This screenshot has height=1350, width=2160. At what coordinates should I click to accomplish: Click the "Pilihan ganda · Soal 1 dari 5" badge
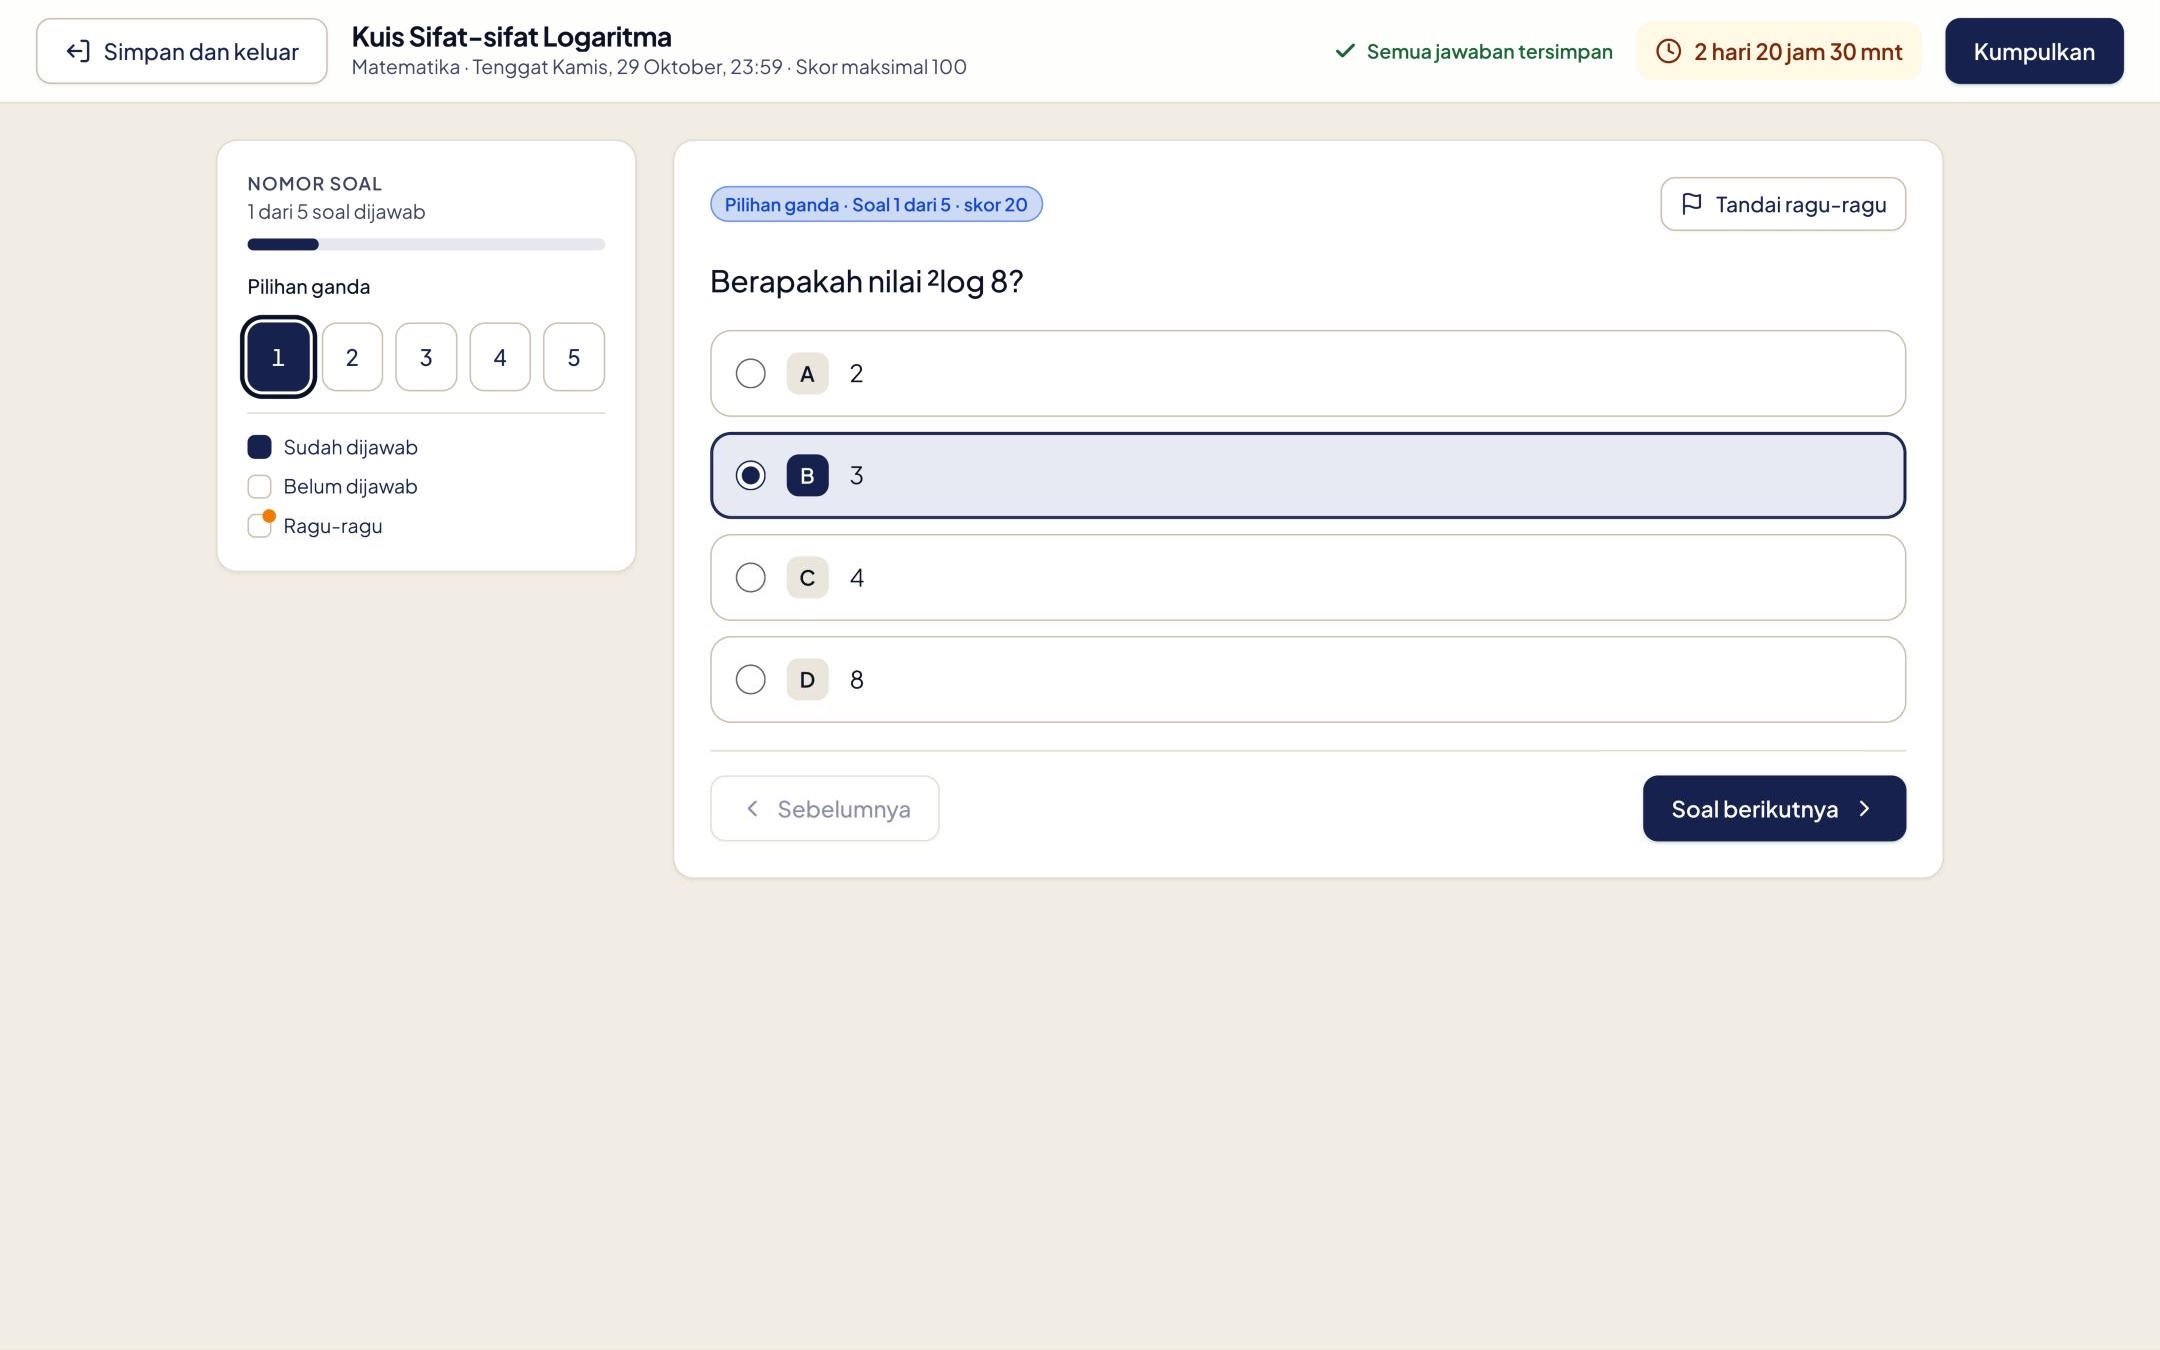tap(876, 204)
